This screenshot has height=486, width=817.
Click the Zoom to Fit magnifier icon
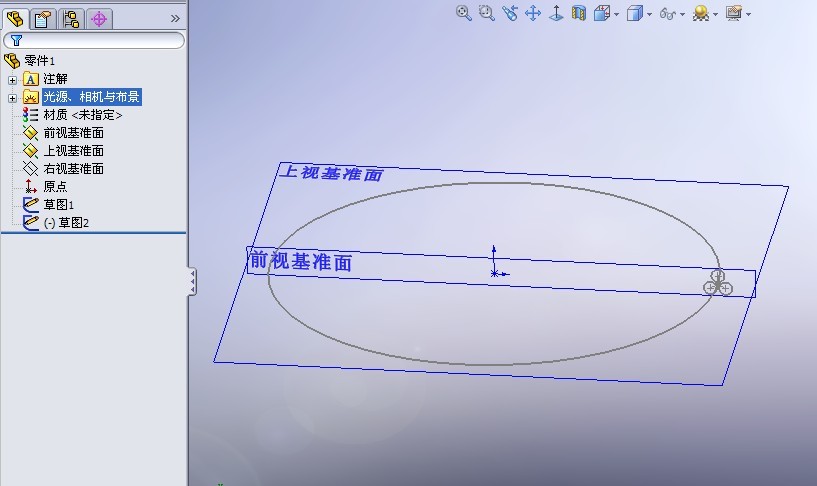(463, 13)
